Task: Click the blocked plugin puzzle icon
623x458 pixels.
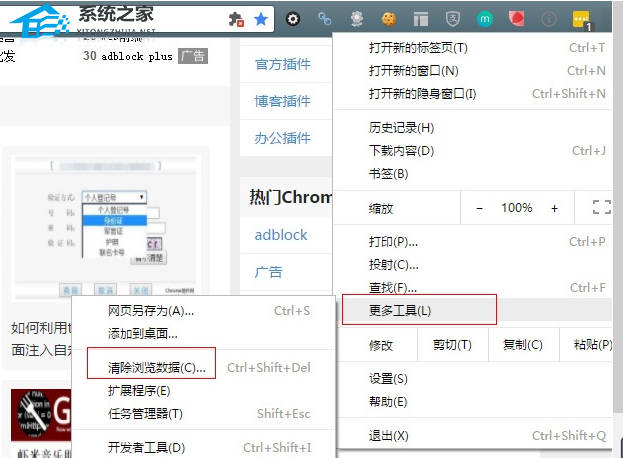Action: pyautogui.click(x=236, y=19)
